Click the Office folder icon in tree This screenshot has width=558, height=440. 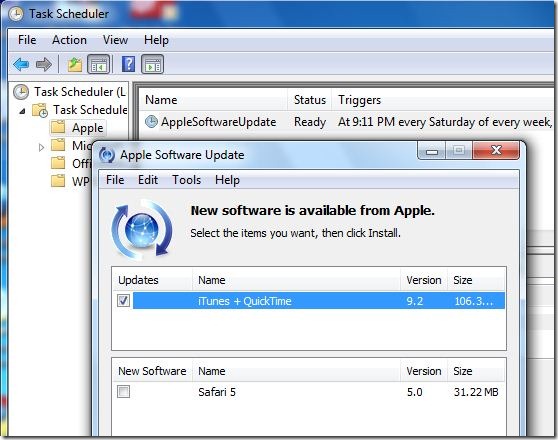coord(58,163)
